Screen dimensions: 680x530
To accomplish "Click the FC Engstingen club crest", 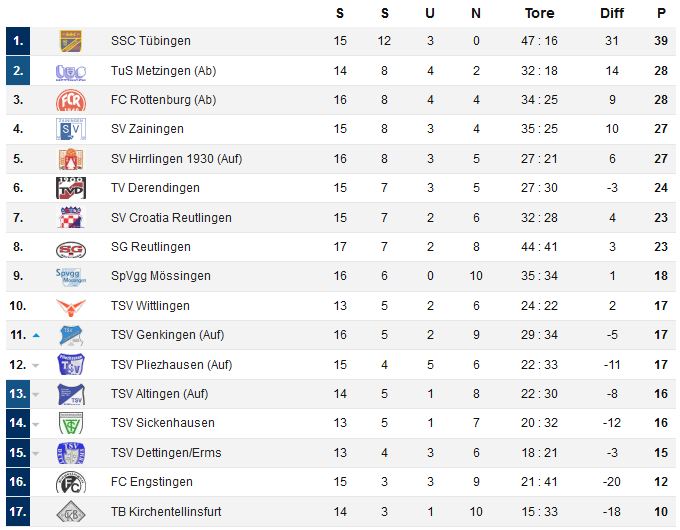I will coord(70,482).
